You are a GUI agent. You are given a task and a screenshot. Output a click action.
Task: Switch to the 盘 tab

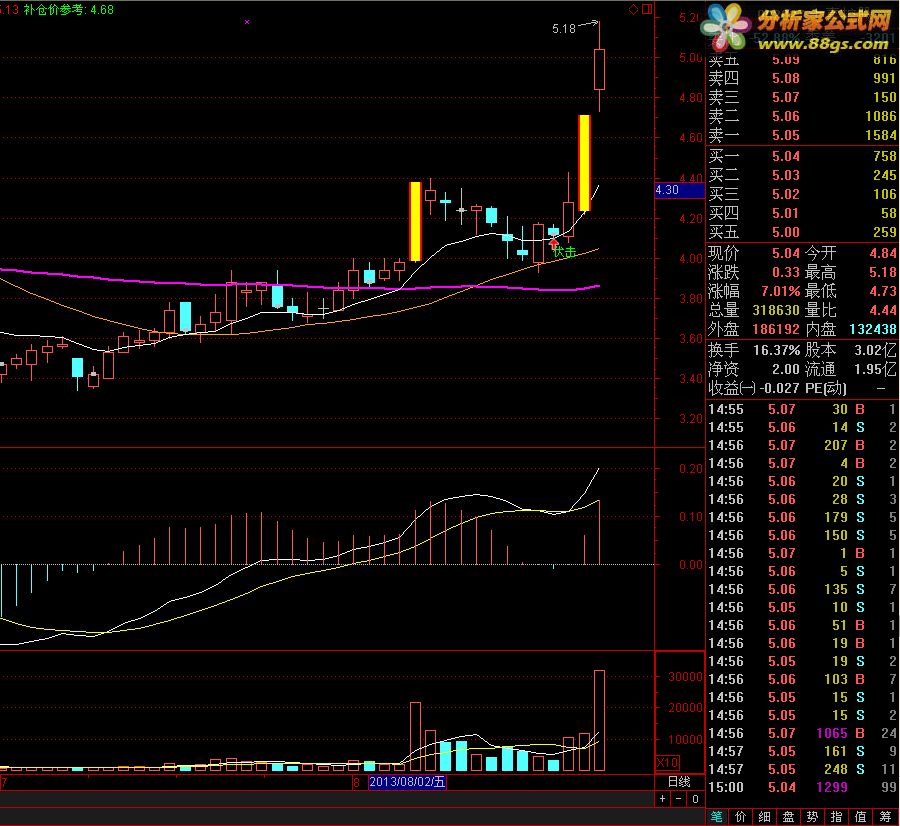[789, 816]
